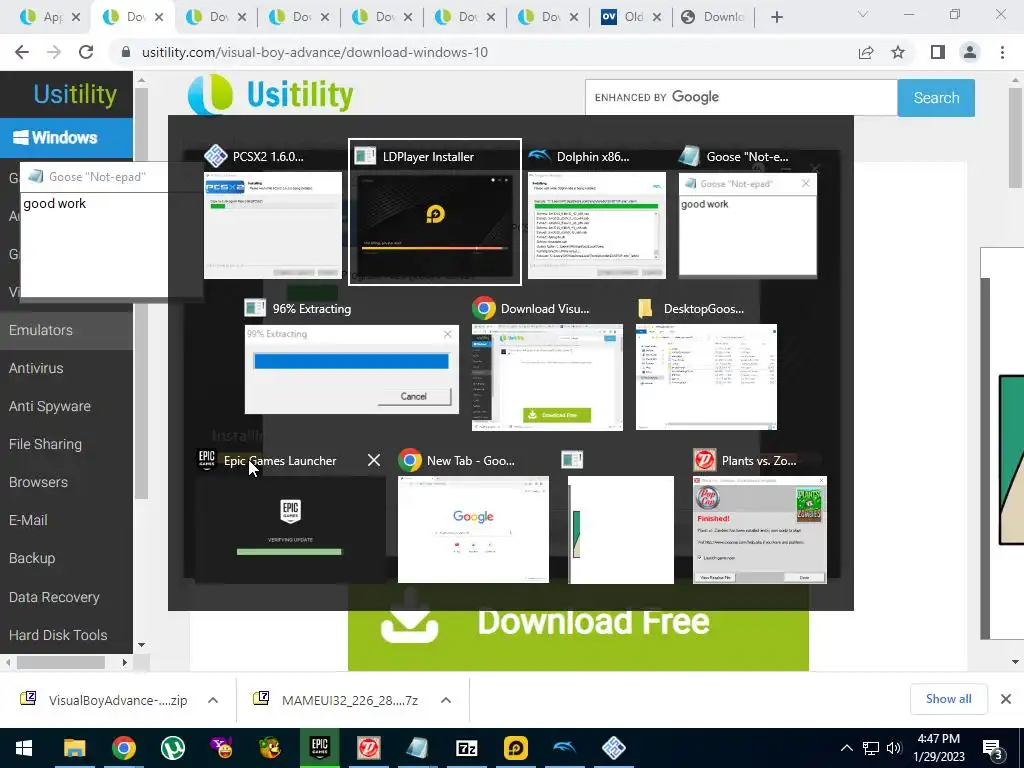Open Dolphin emulator taskbar icon

[564, 748]
